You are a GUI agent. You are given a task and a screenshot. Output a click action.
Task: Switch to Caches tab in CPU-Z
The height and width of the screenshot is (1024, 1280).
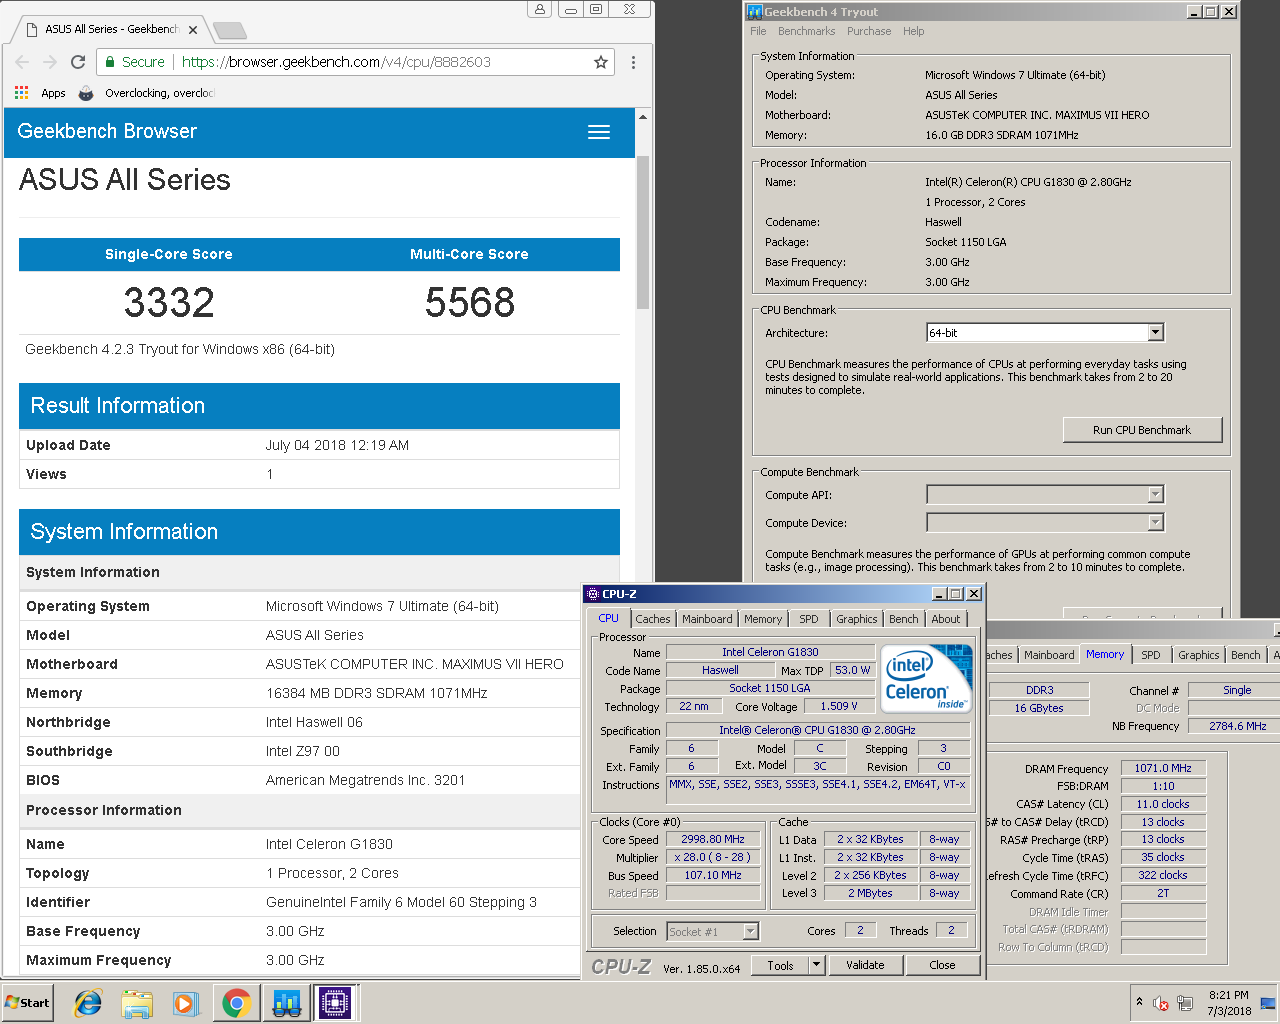pos(653,619)
